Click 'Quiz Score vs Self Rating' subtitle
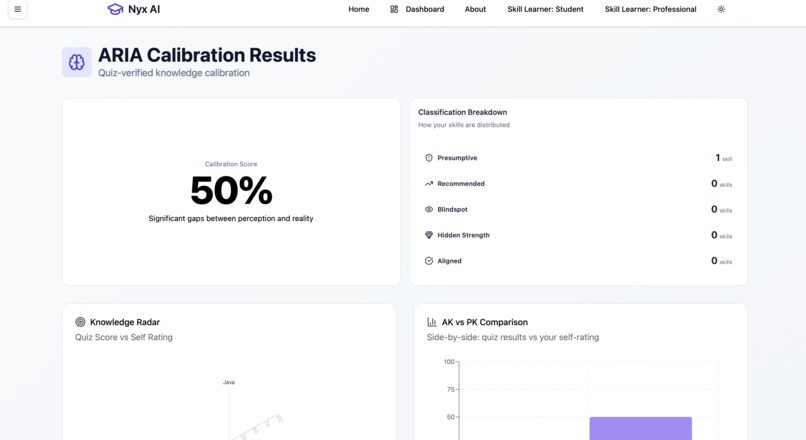This screenshot has height=440, width=806. pyautogui.click(x=124, y=337)
